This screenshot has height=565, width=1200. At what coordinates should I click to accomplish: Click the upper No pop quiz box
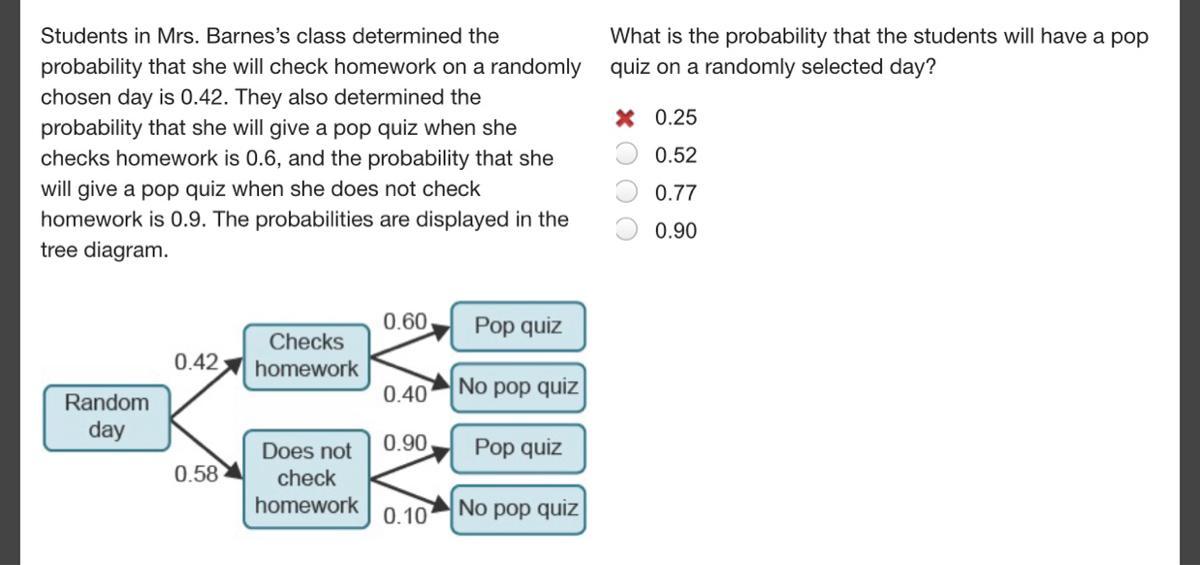pyautogui.click(x=517, y=387)
